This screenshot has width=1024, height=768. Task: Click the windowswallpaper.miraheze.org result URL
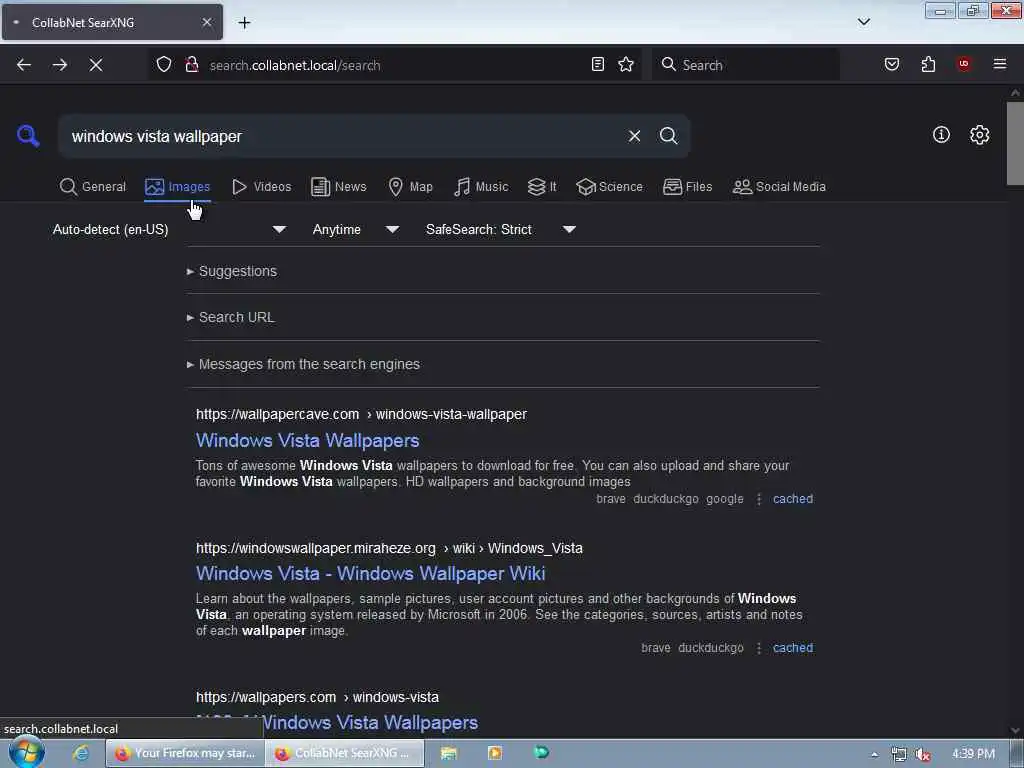tap(389, 548)
